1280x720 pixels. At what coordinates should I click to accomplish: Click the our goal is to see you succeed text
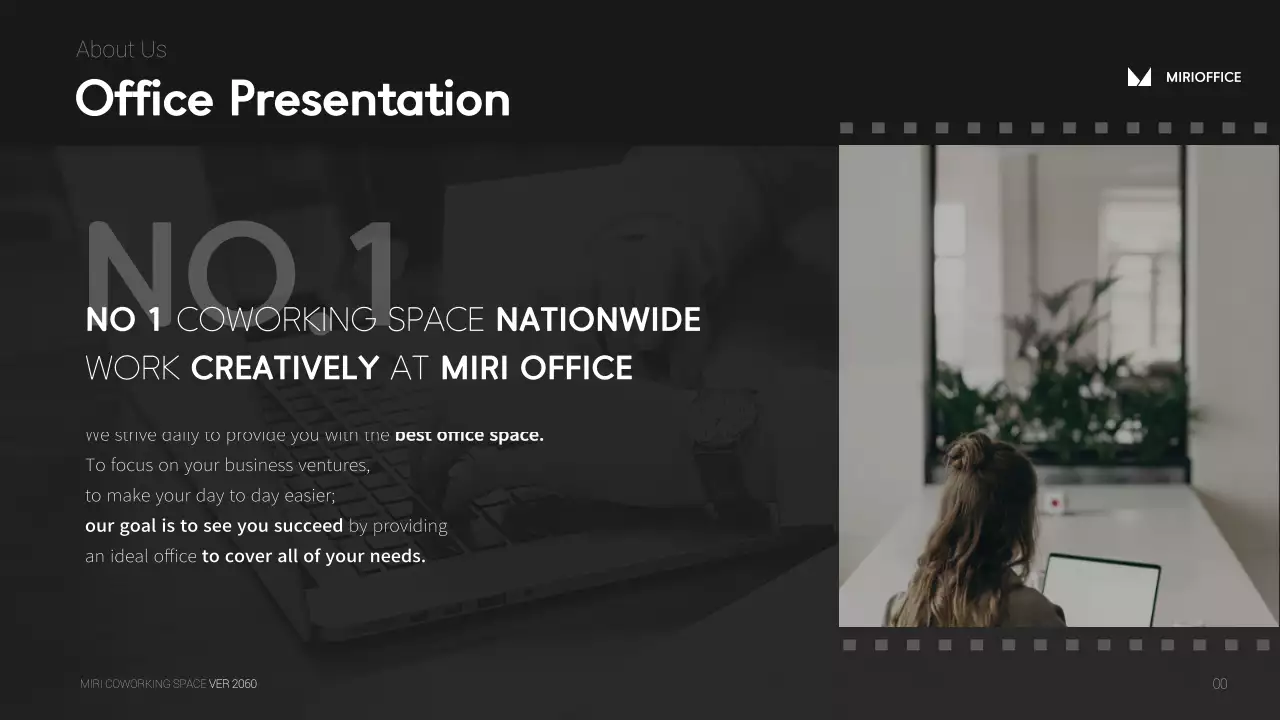click(x=213, y=525)
